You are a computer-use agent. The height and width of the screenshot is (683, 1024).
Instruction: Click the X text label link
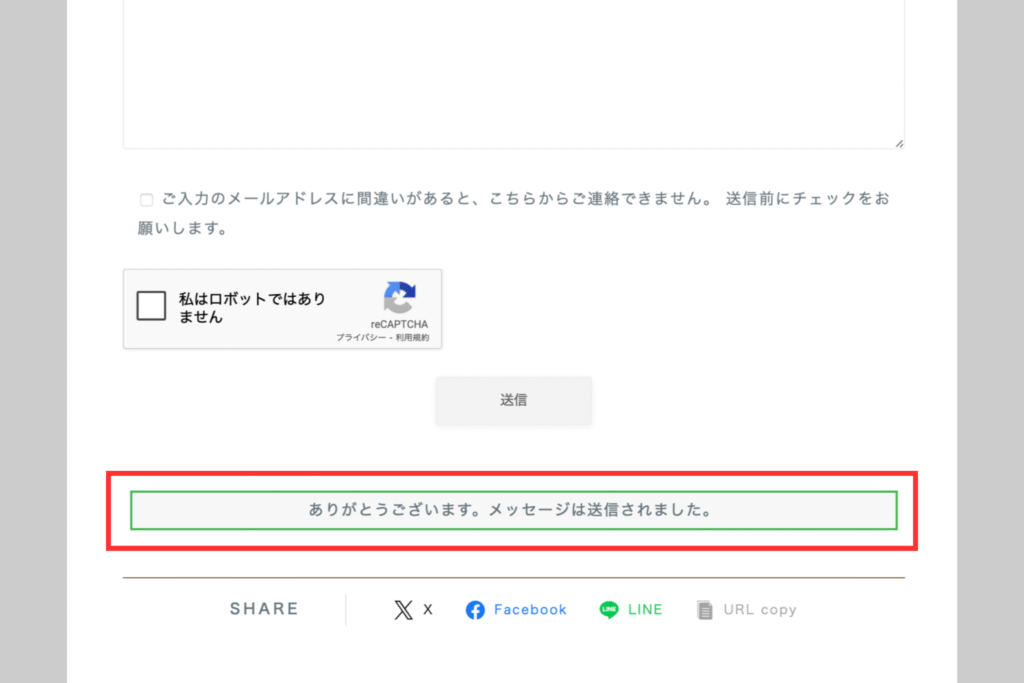pos(428,610)
